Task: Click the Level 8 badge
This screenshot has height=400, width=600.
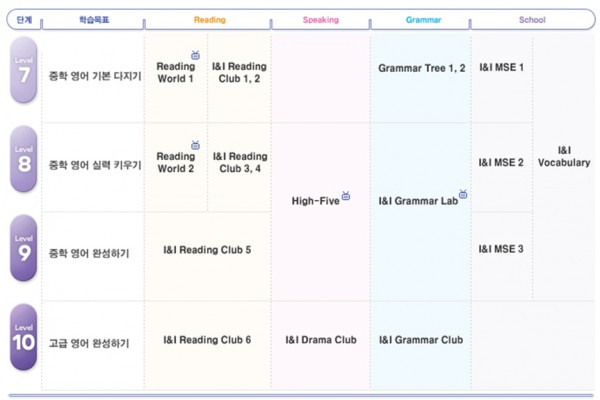Action: pyautogui.click(x=24, y=159)
